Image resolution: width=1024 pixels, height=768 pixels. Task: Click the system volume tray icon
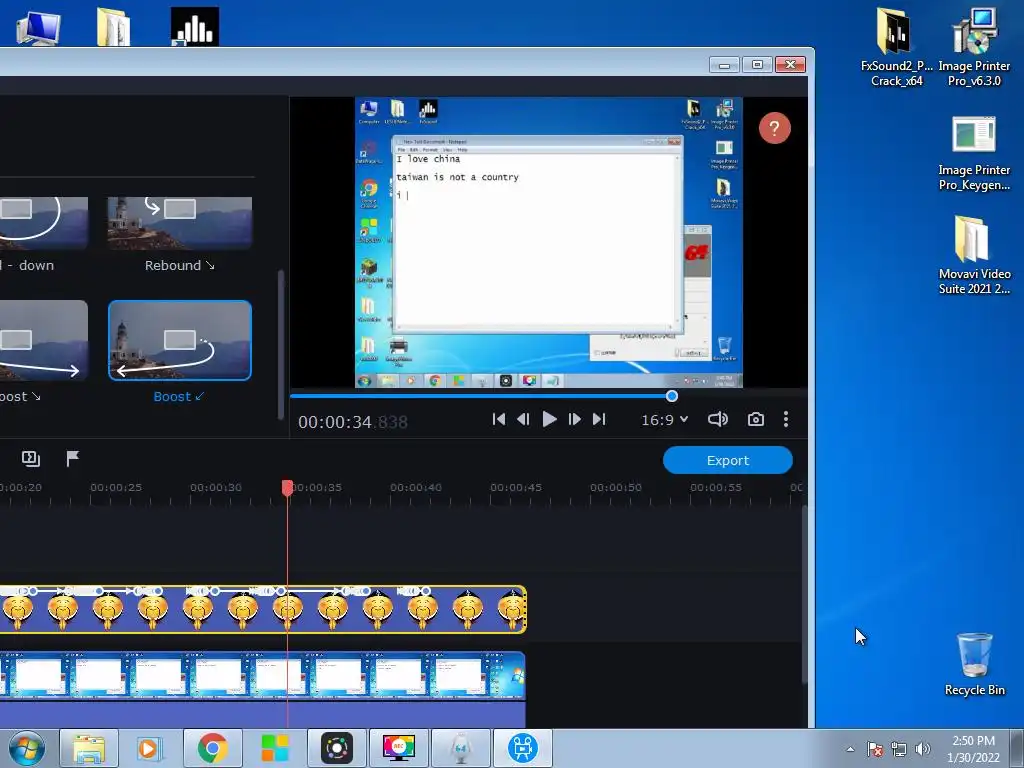tap(922, 749)
